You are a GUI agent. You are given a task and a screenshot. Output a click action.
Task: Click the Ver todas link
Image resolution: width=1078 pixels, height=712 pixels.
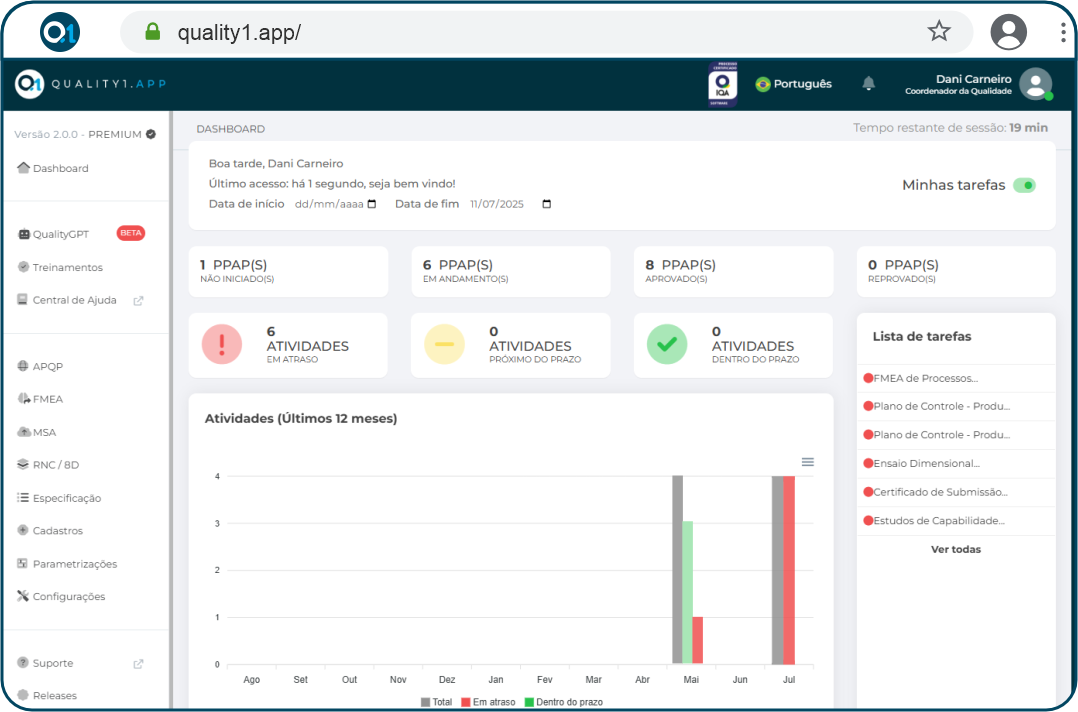point(955,549)
